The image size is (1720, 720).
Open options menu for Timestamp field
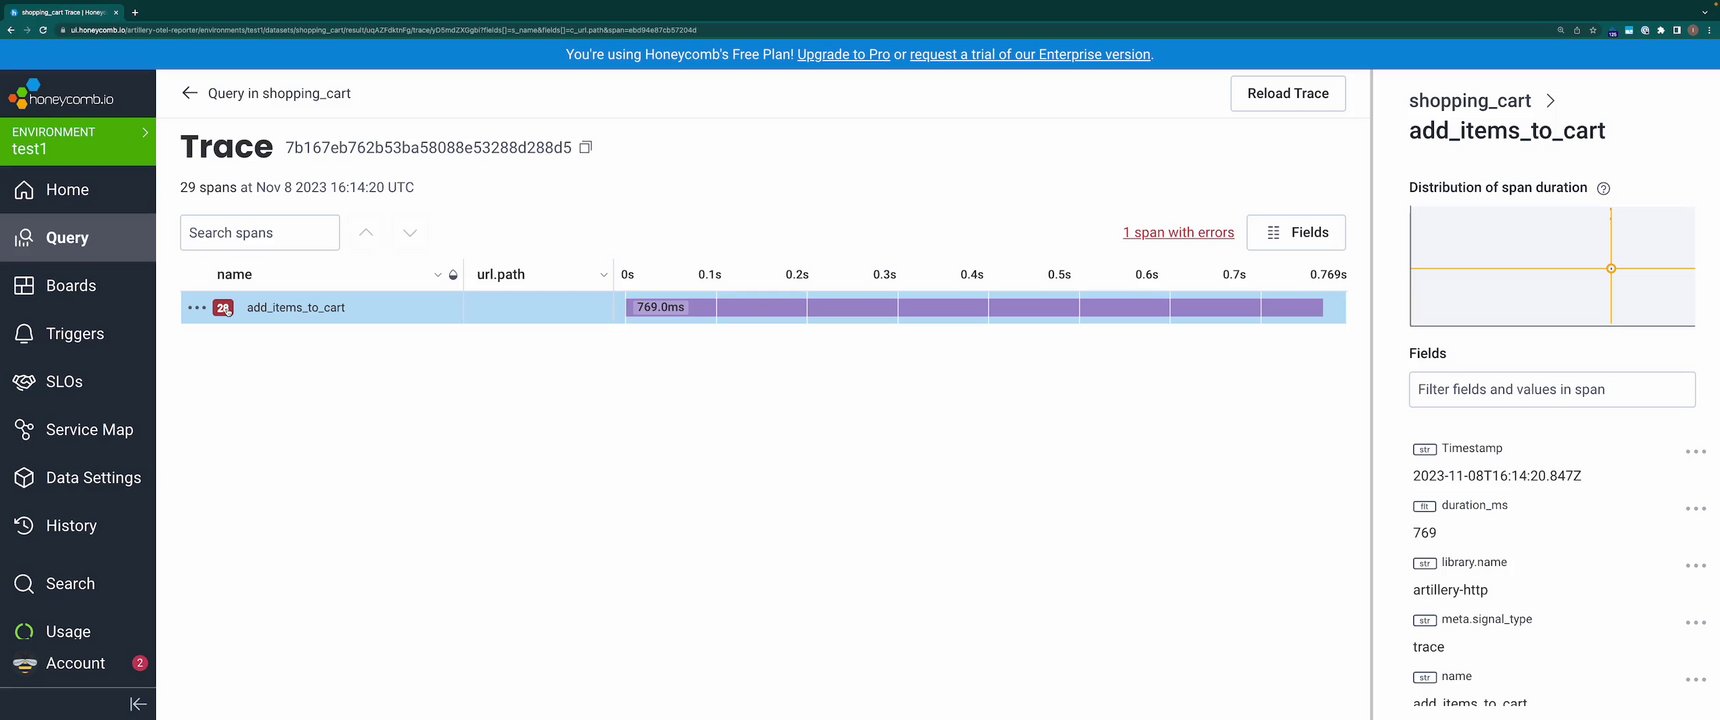coord(1695,452)
